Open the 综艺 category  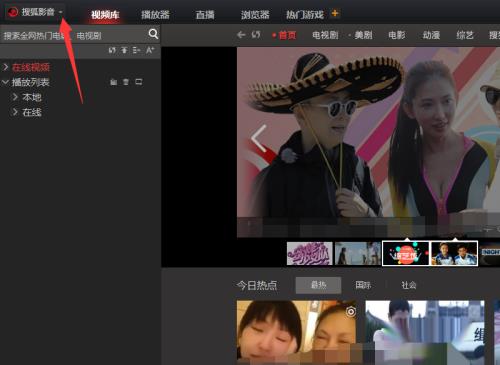[465, 35]
